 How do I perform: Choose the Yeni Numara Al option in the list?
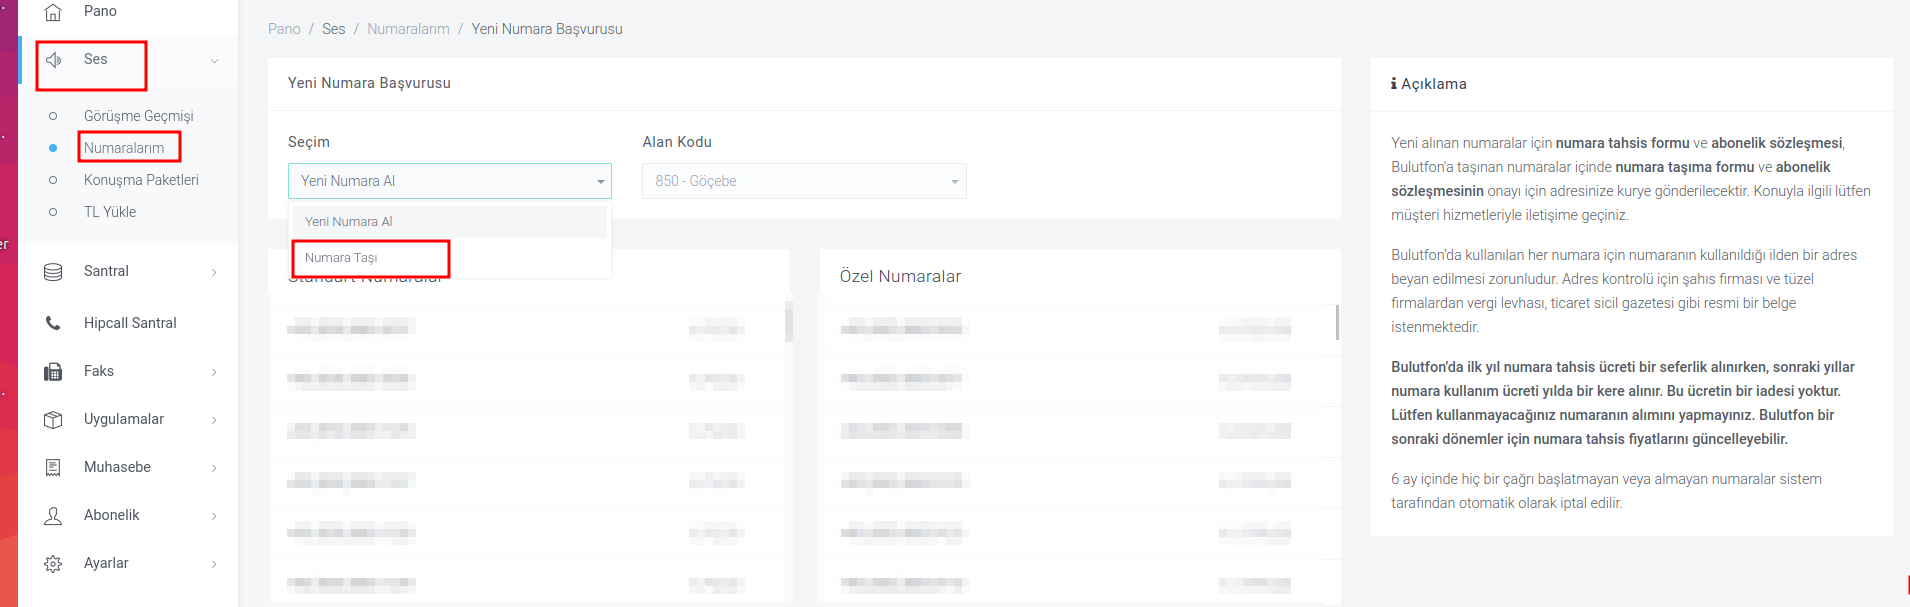pyautogui.click(x=449, y=222)
